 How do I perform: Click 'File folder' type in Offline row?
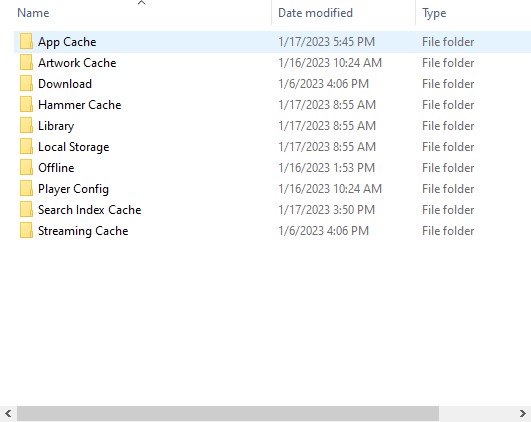coord(448,168)
